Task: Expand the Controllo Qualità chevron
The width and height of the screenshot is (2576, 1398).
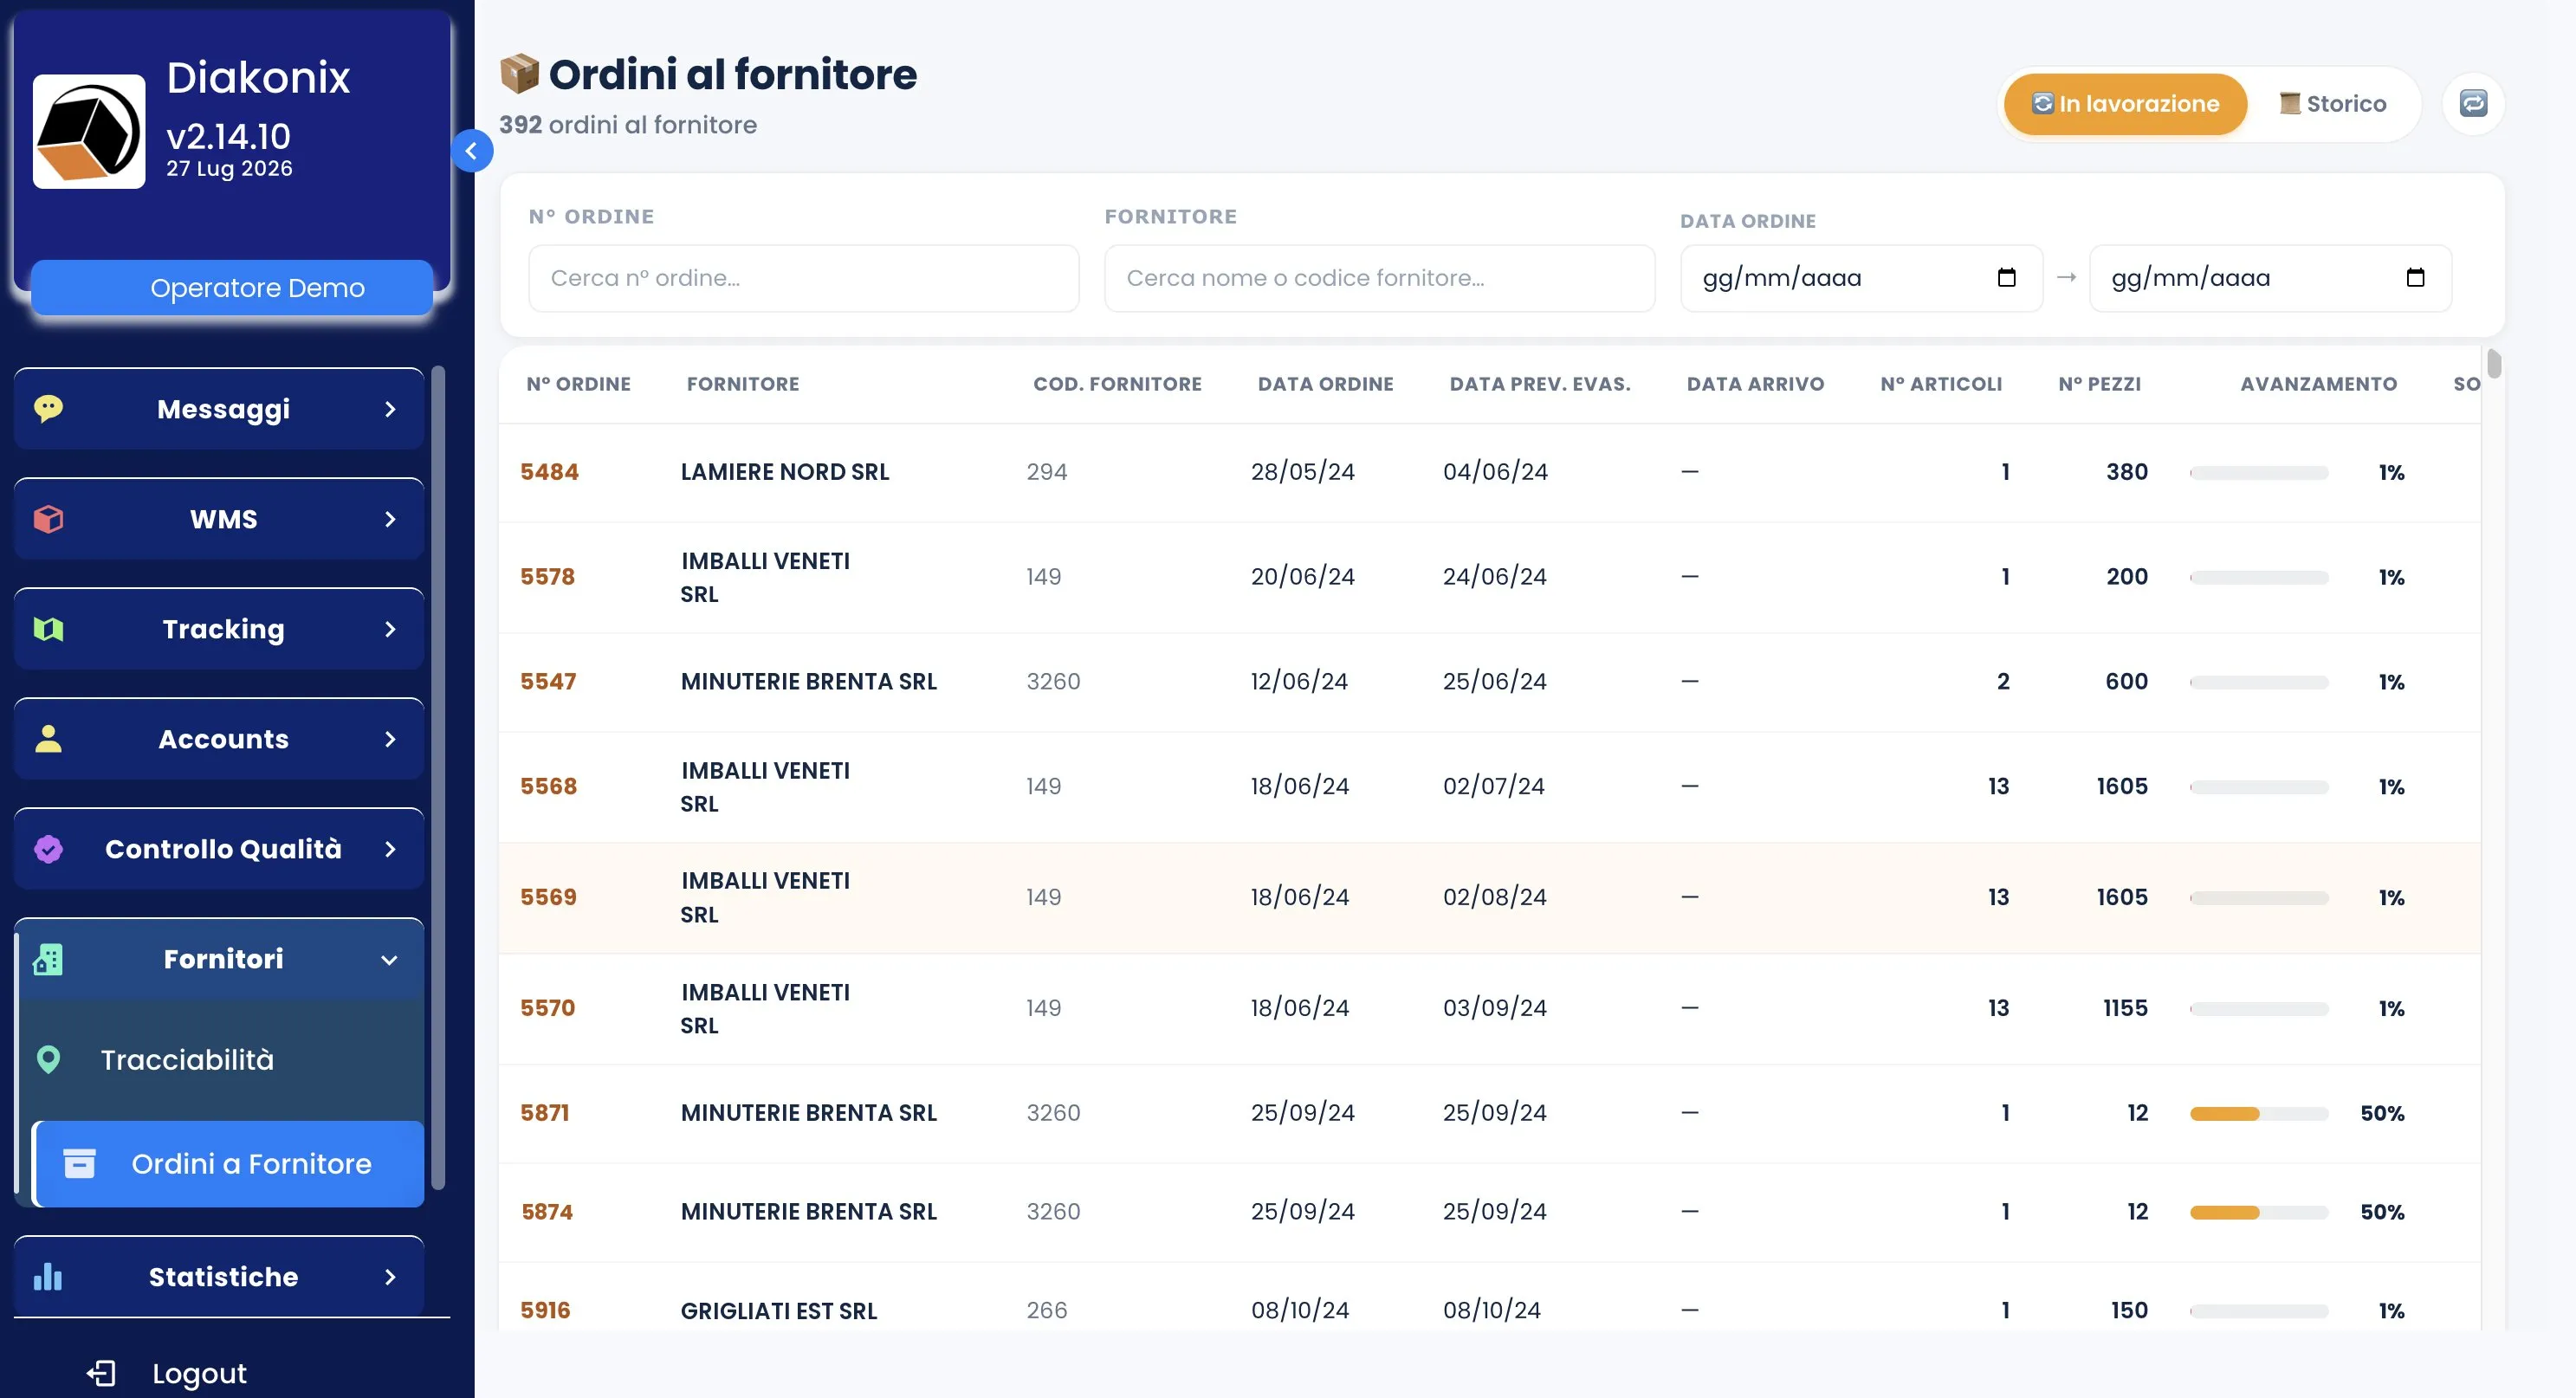Action: [390, 848]
